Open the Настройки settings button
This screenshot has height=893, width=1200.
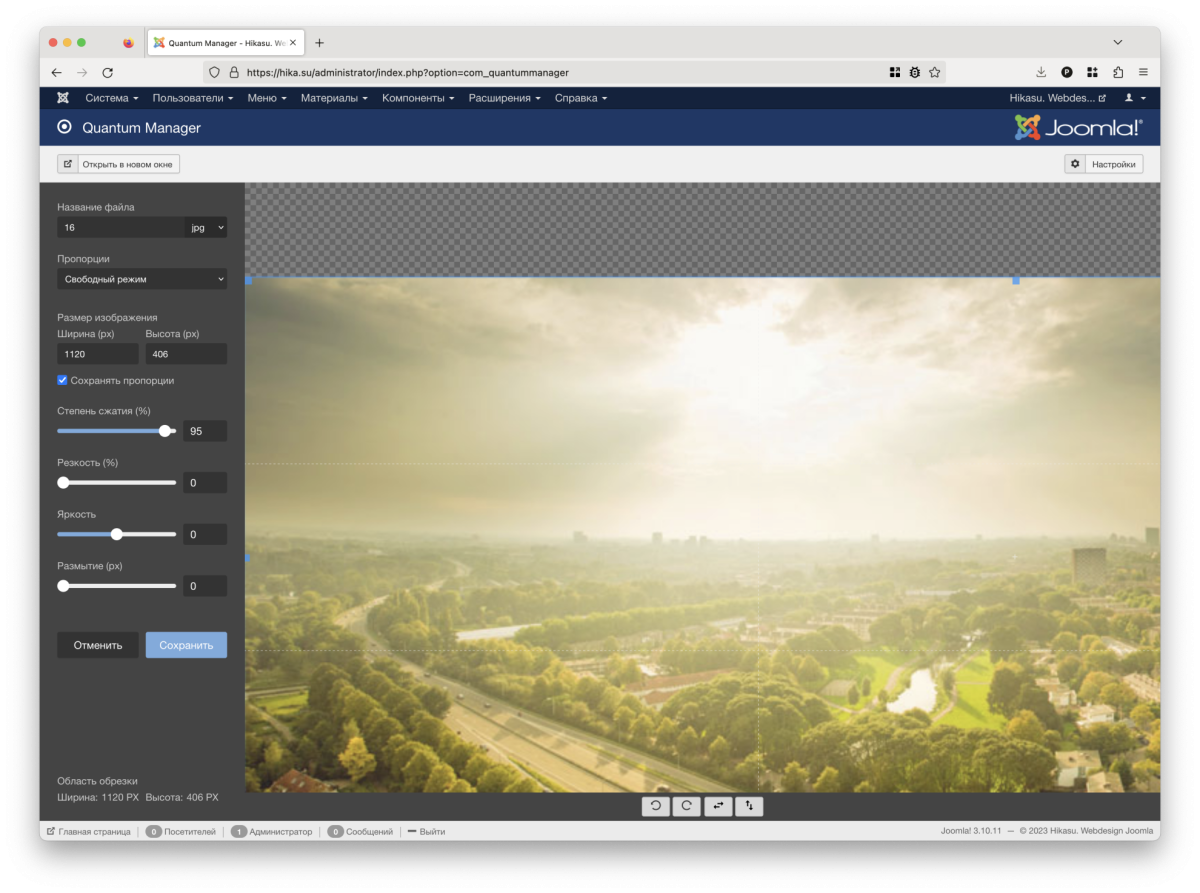pyautogui.click(x=1103, y=164)
